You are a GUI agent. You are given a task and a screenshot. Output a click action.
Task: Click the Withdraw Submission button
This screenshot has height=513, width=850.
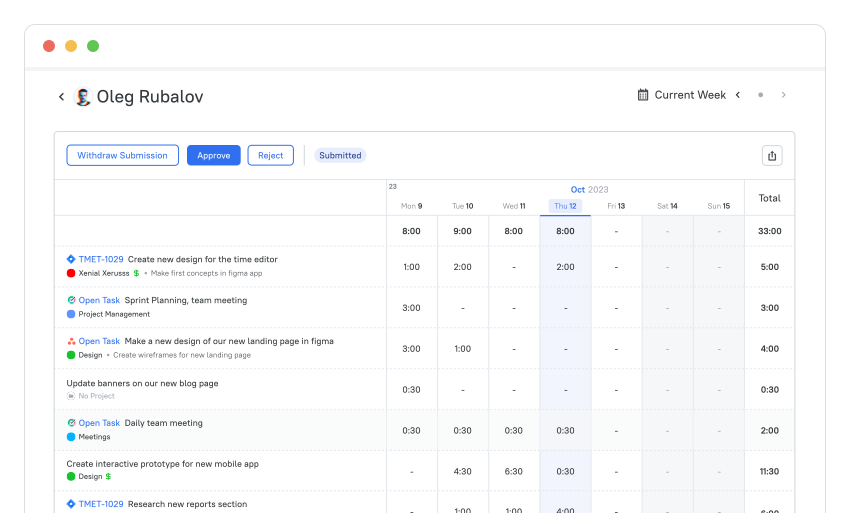123,155
